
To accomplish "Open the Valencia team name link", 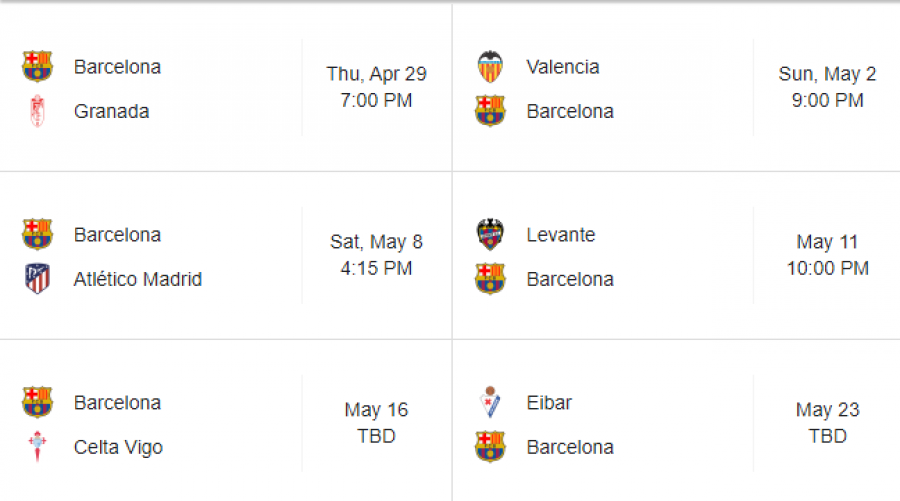I will click(x=563, y=67).
